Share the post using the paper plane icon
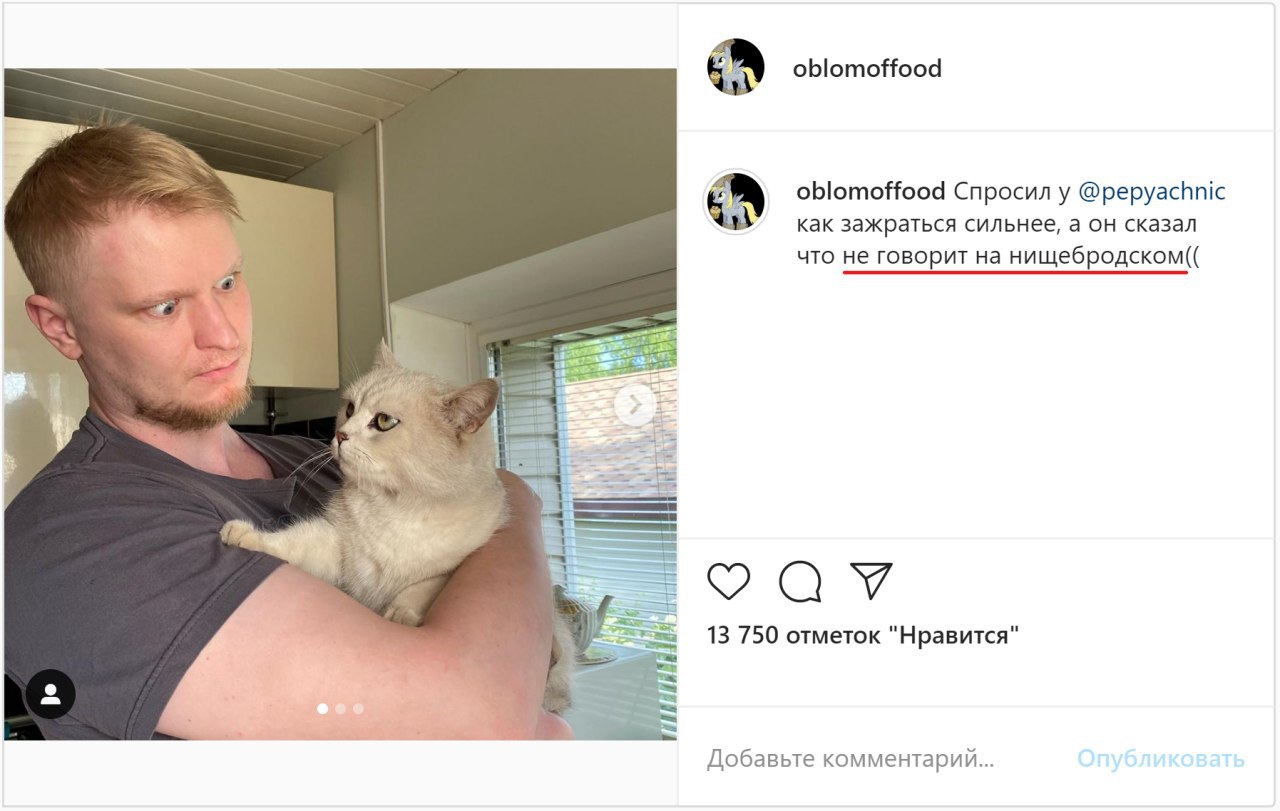Screen dimensions: 1280x811 [x=871, y=580]
